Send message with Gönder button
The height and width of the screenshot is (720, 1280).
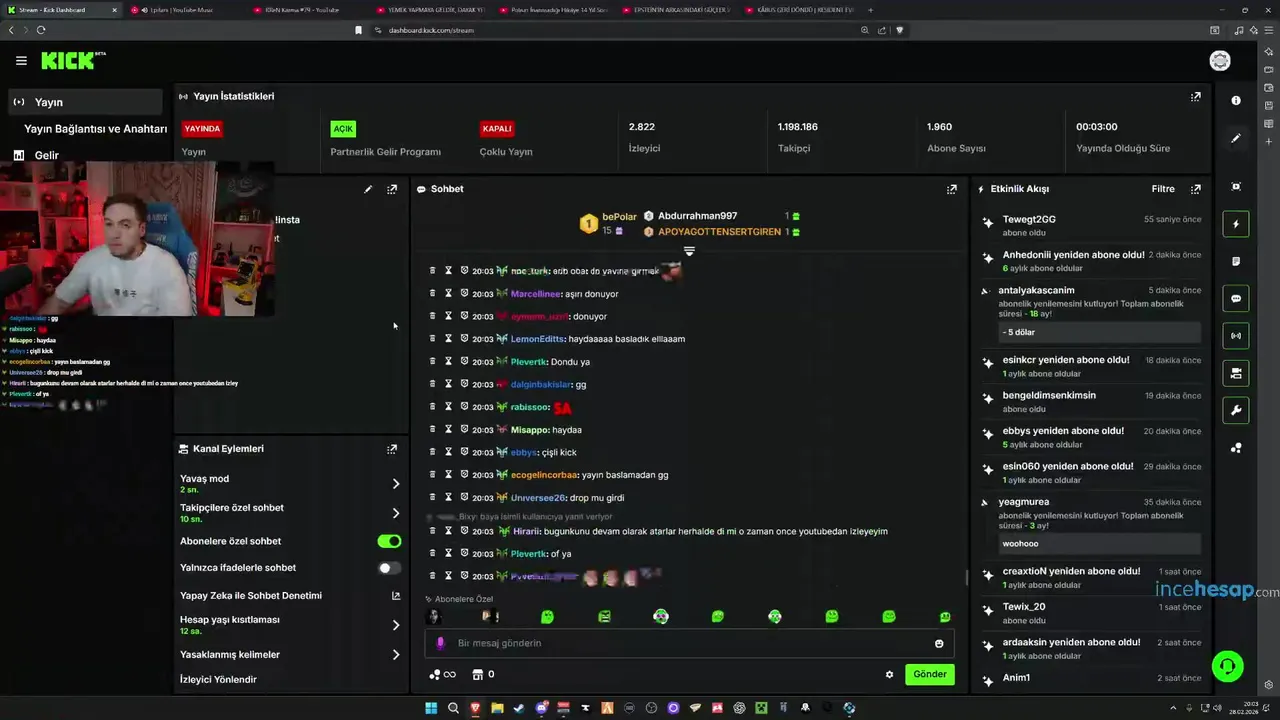[x=929, y=674]
